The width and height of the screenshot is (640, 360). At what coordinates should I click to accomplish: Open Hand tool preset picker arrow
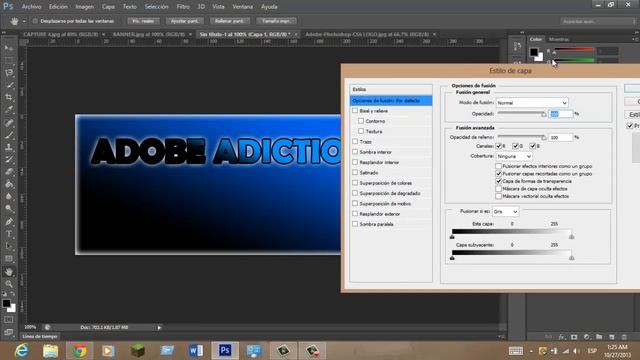24,21
